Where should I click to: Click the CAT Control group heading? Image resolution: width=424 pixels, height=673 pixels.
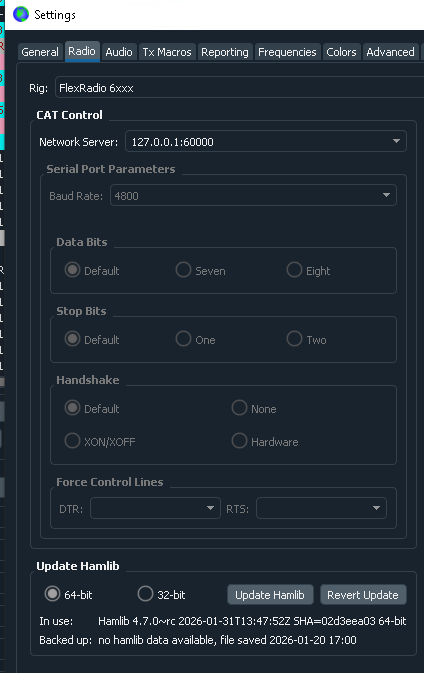pos(70,115)
